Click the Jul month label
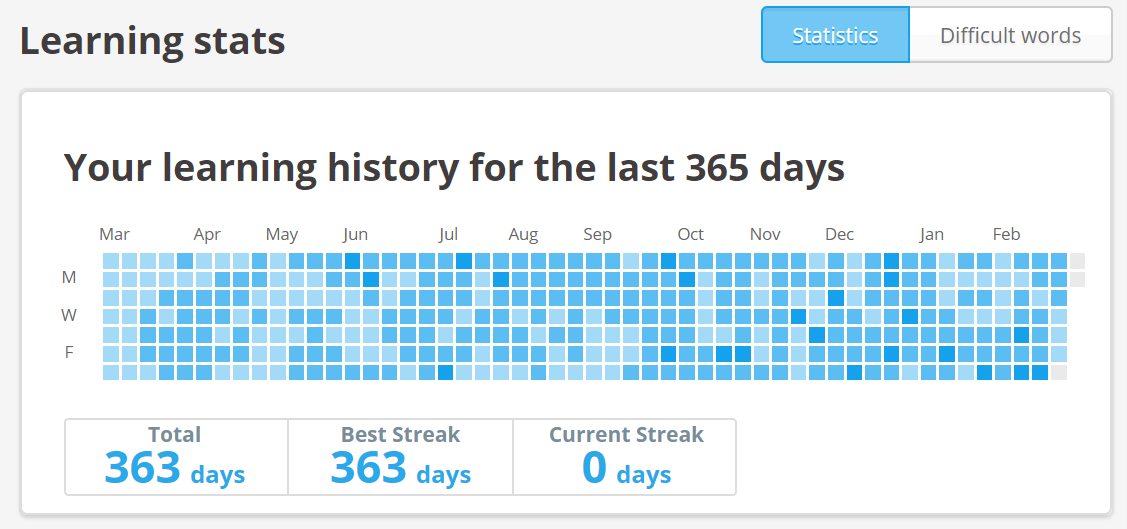The image size is (1127, 529). pos(448,234)
